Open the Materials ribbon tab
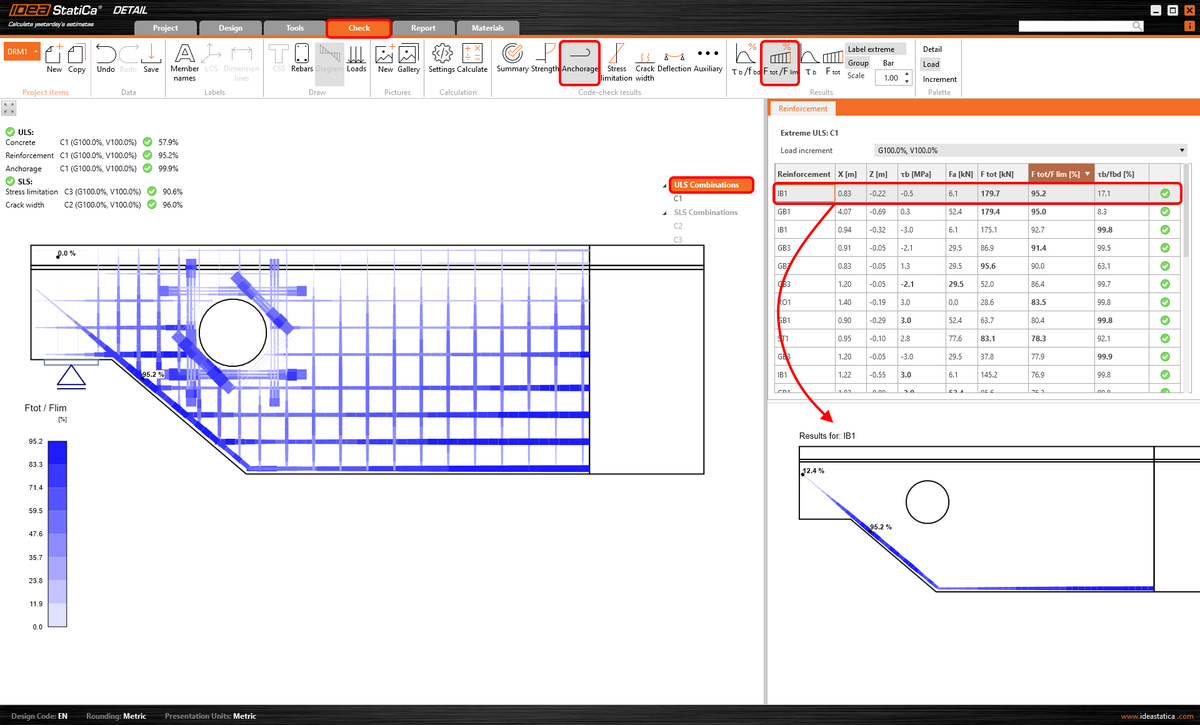Image resolution: width=1200 pixels, height=725 pixels. (489, 28)
